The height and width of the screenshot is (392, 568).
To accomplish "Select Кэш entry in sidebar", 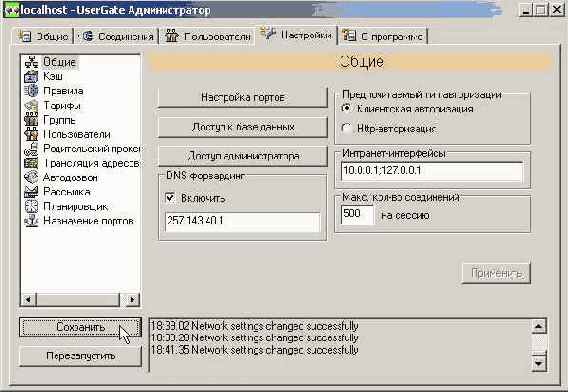I will point(53,76).
